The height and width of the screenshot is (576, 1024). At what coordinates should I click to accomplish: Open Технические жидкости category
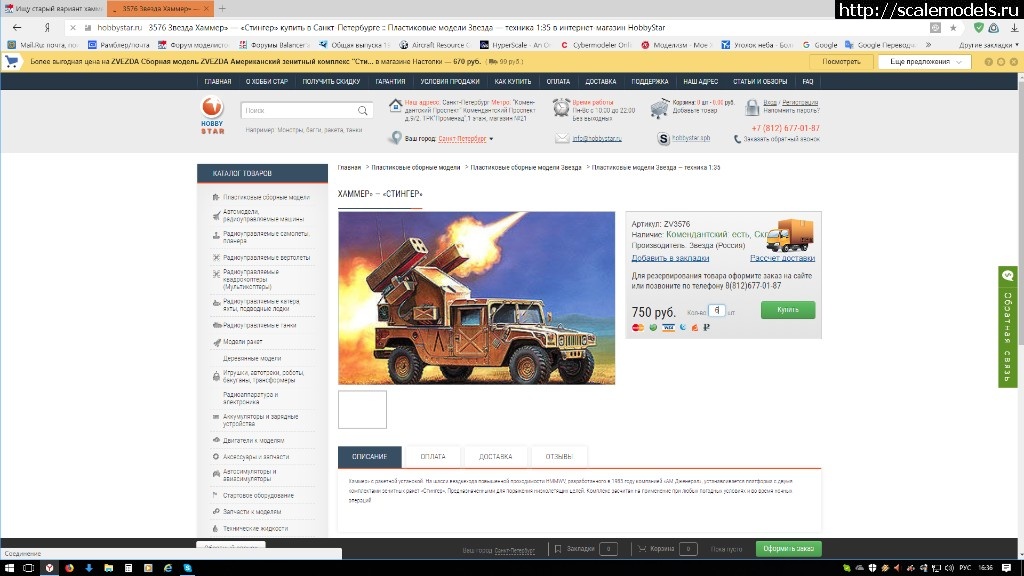tap(255, 528)
